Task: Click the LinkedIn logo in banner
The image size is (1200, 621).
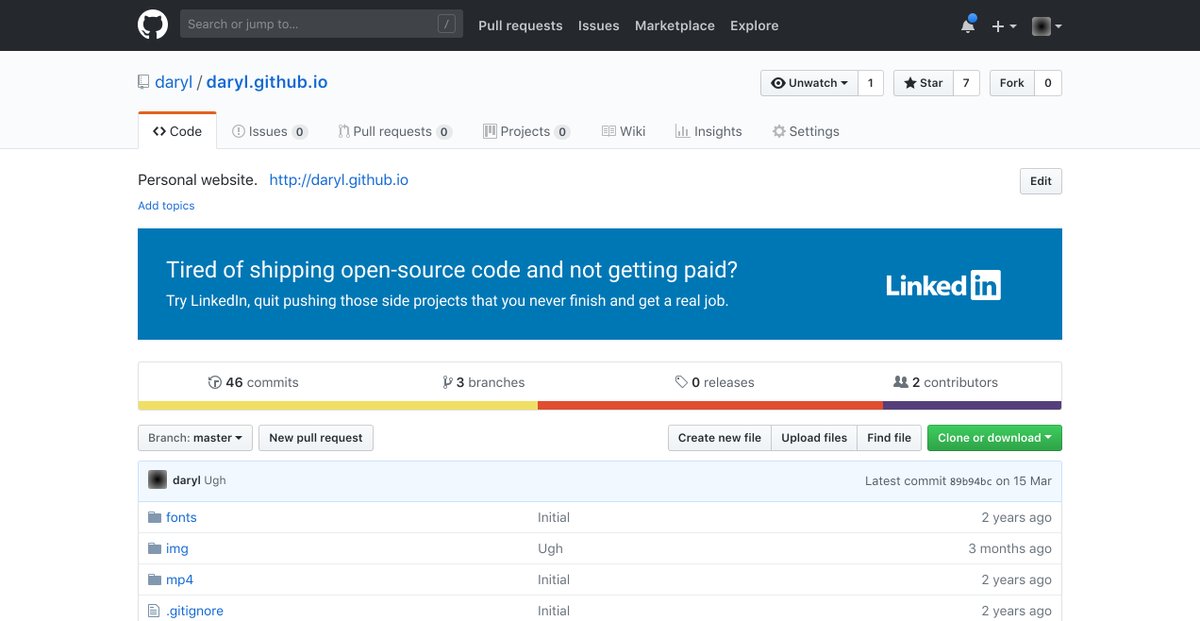Action: click(x=942, y=285)
